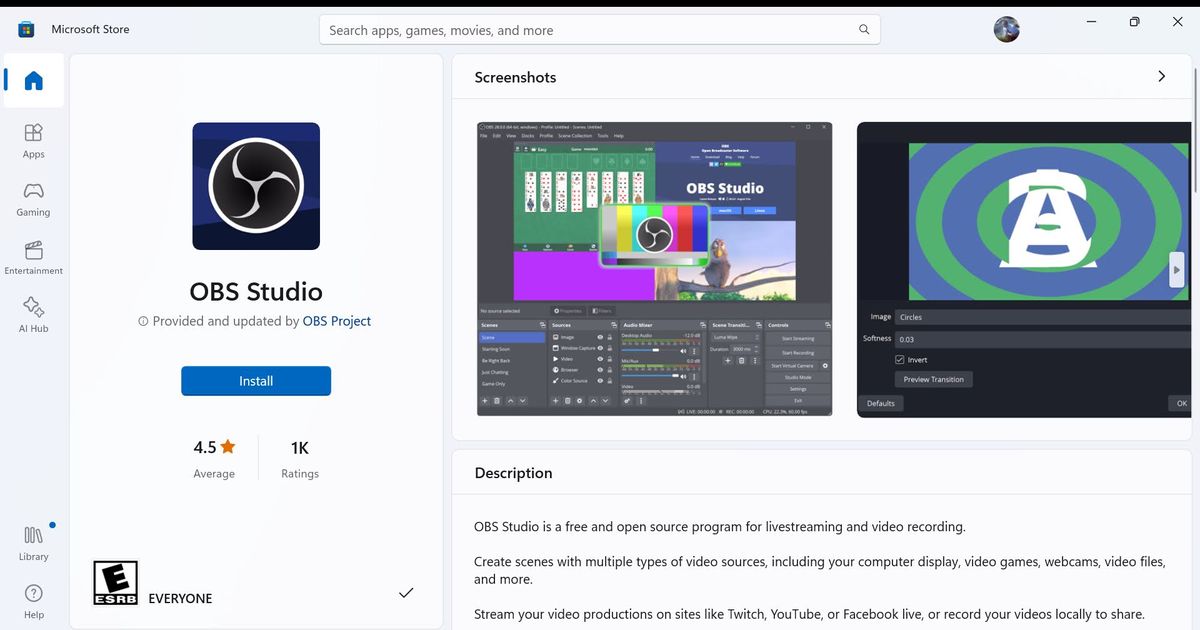
Task: Expand ESRB rating details checkmark
Action: tap(406, 593)
